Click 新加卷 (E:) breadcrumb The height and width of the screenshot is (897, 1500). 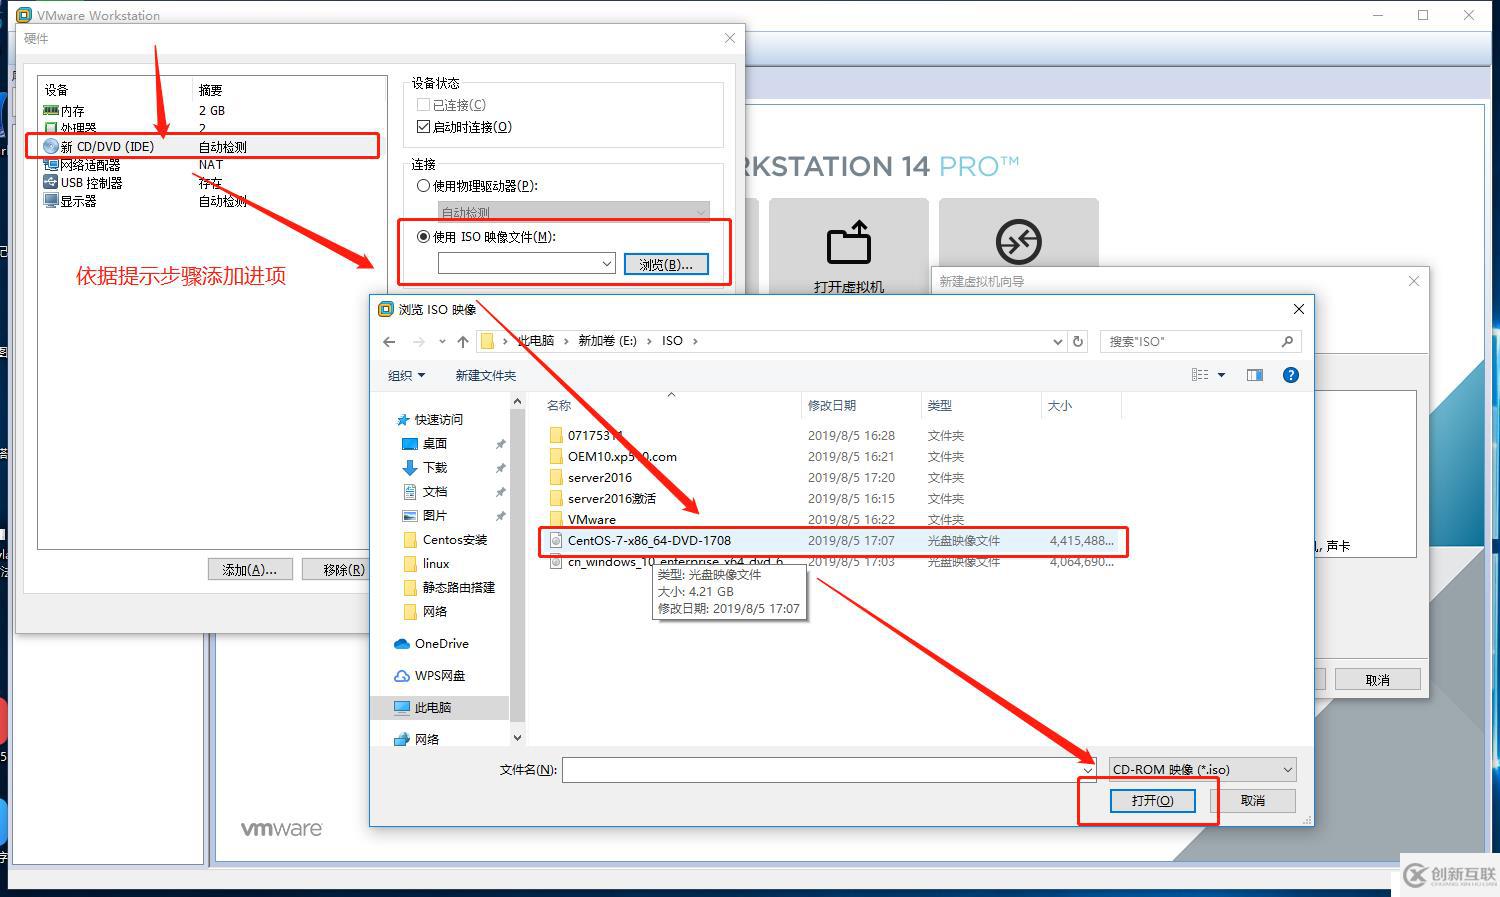608,341
